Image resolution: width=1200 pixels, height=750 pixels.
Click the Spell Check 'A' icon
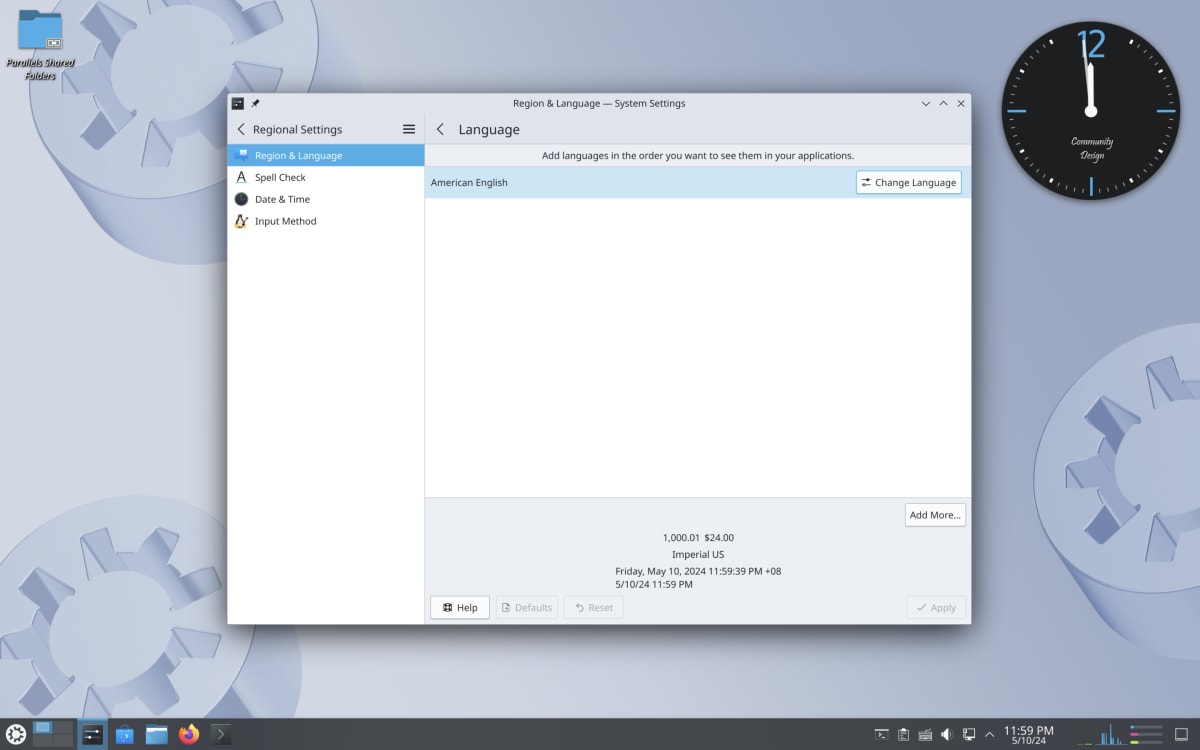pos(241,177)
